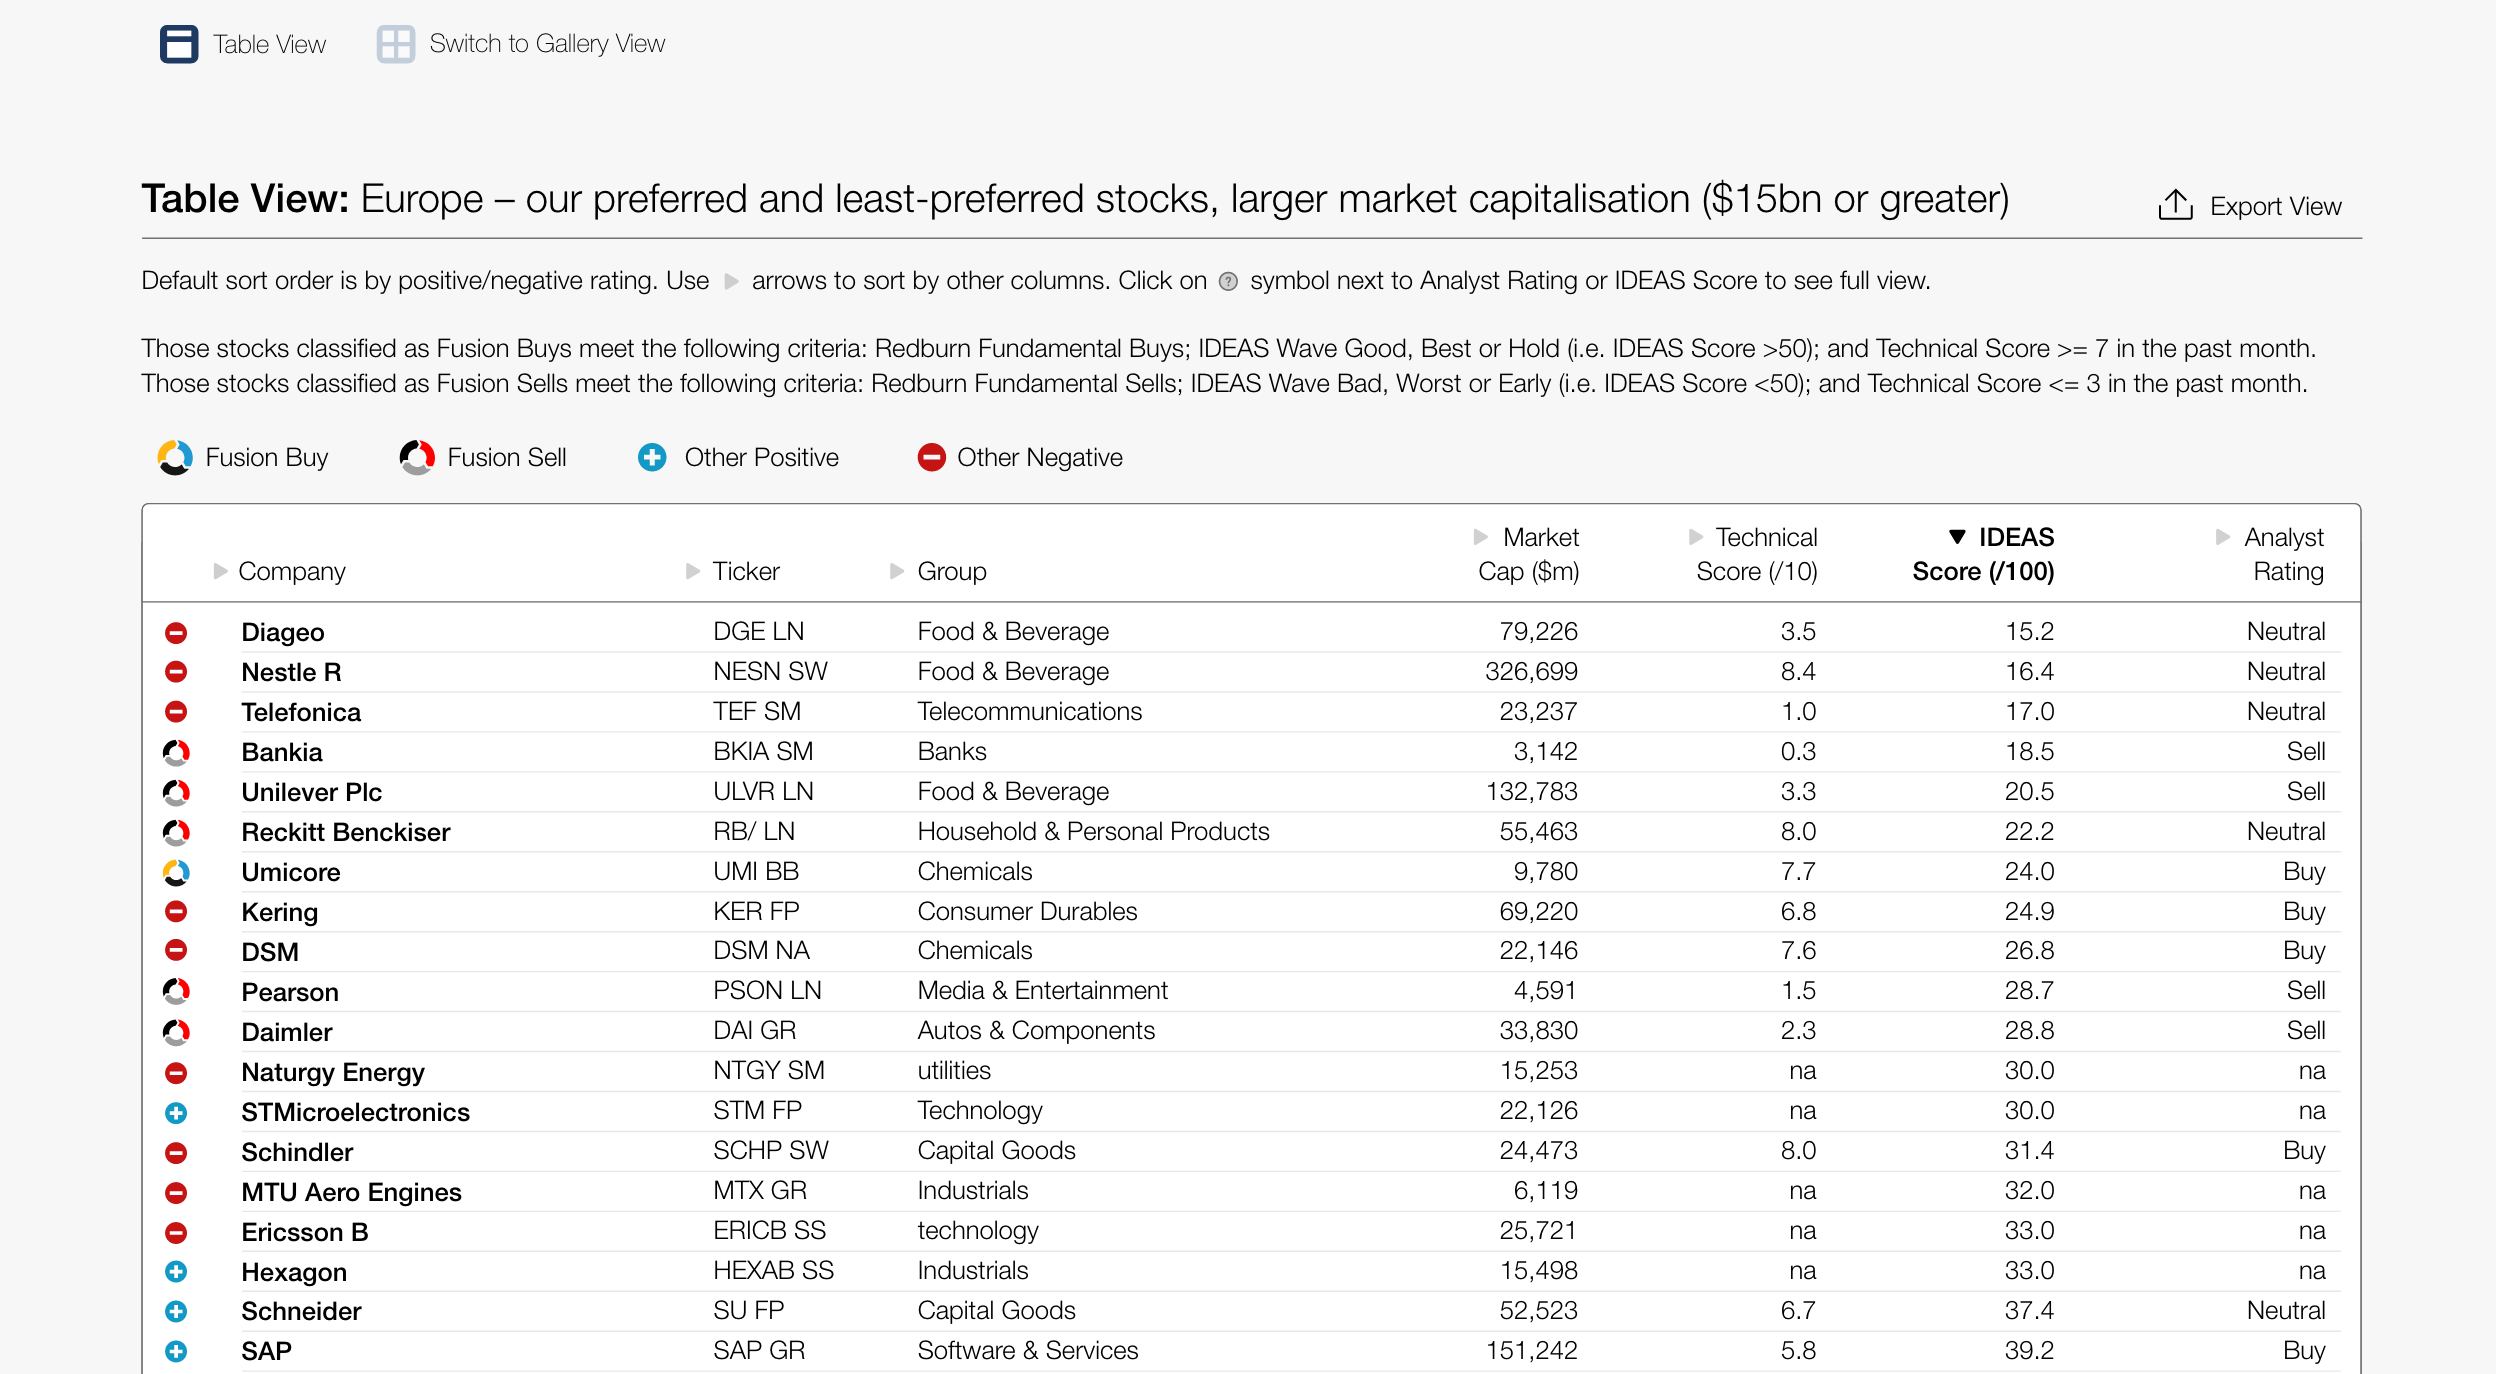Click the Gallery View grid icon
The width and height of the screenshot is (2496, 1374).
396,44
